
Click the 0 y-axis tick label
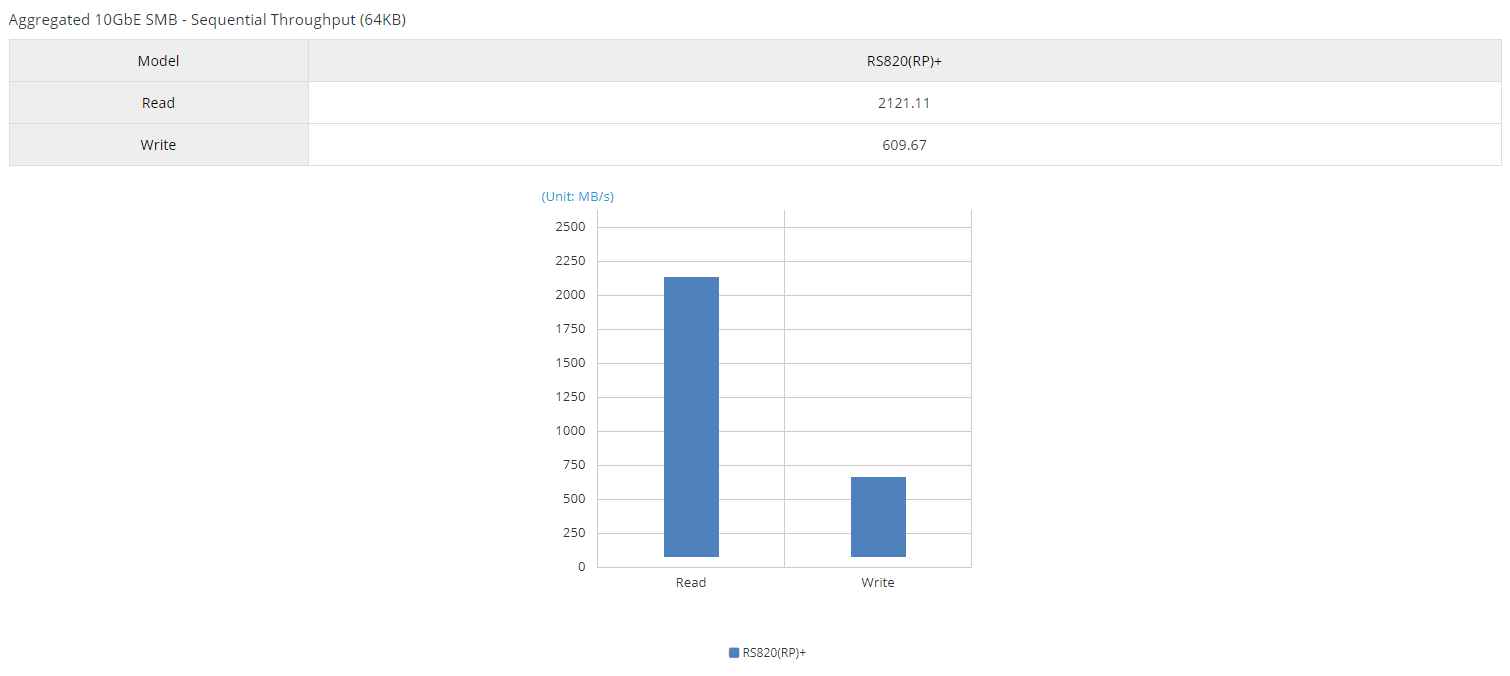point(582,567)
